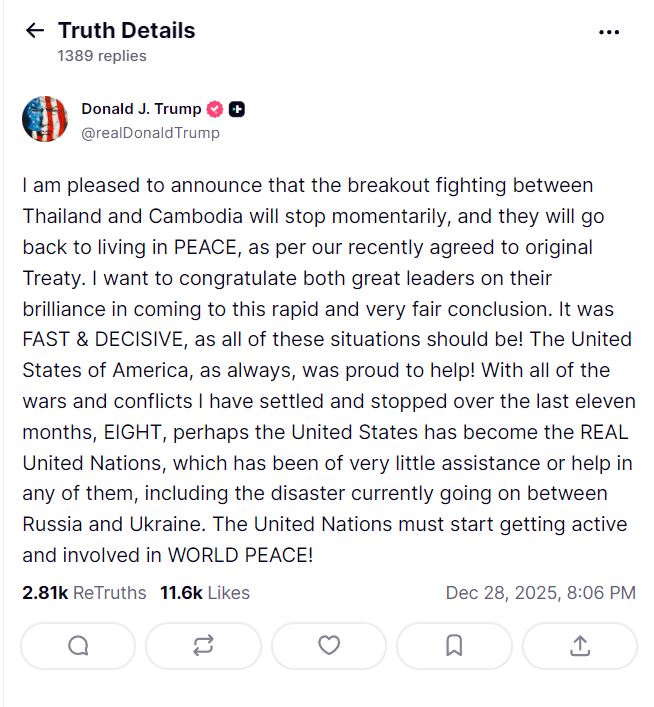View the 11.6k Likes list
Image resolution: width=654 pixels, height=707 pixels.
(x=205, y=593)
